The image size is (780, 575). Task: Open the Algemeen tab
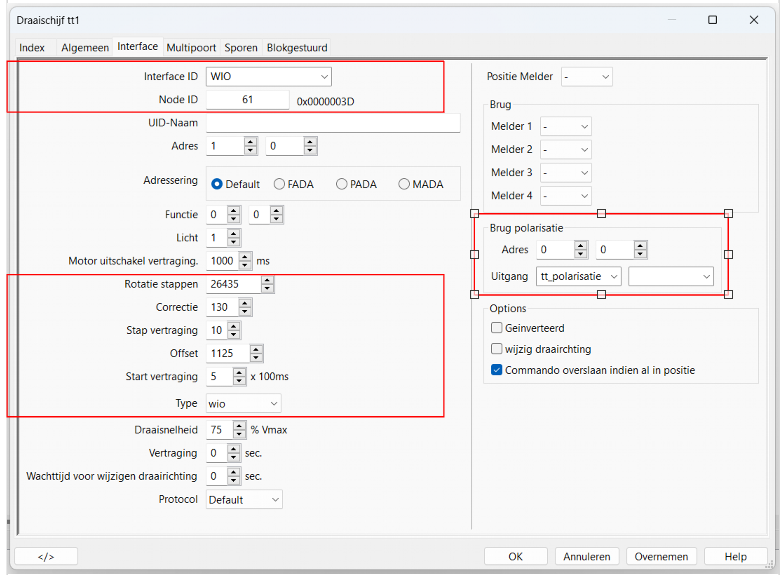(x=85, y=48)
